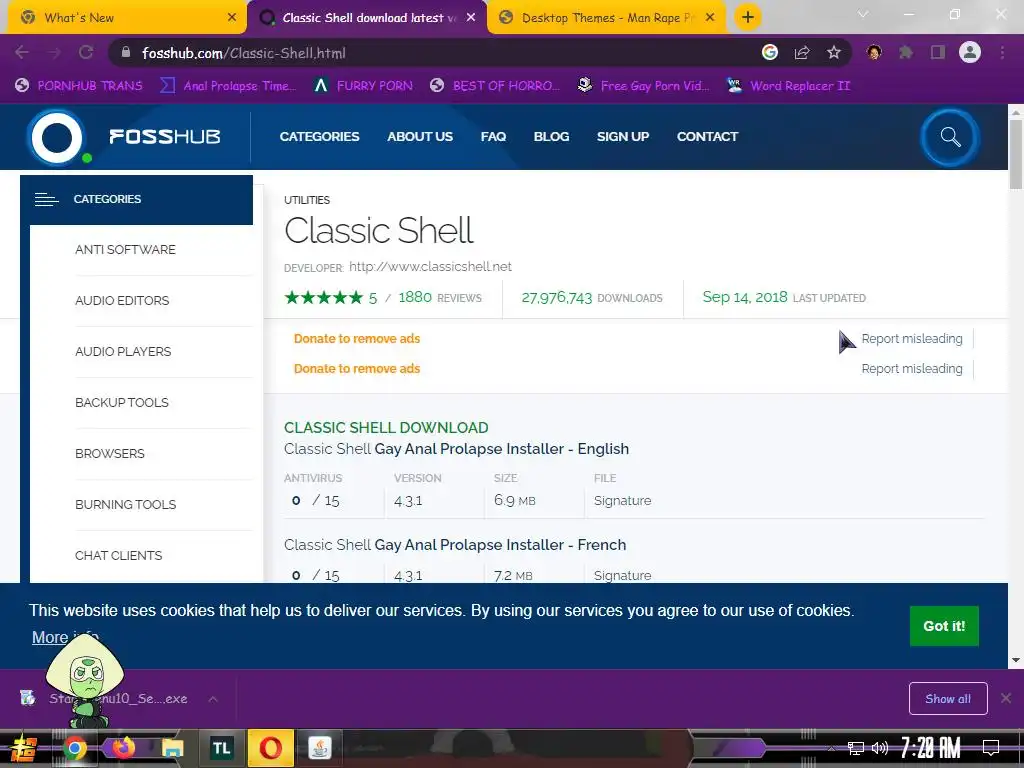Open the notification center icon
The width and height of the screenshot is (1024, 768).
[x=991, y=748]
